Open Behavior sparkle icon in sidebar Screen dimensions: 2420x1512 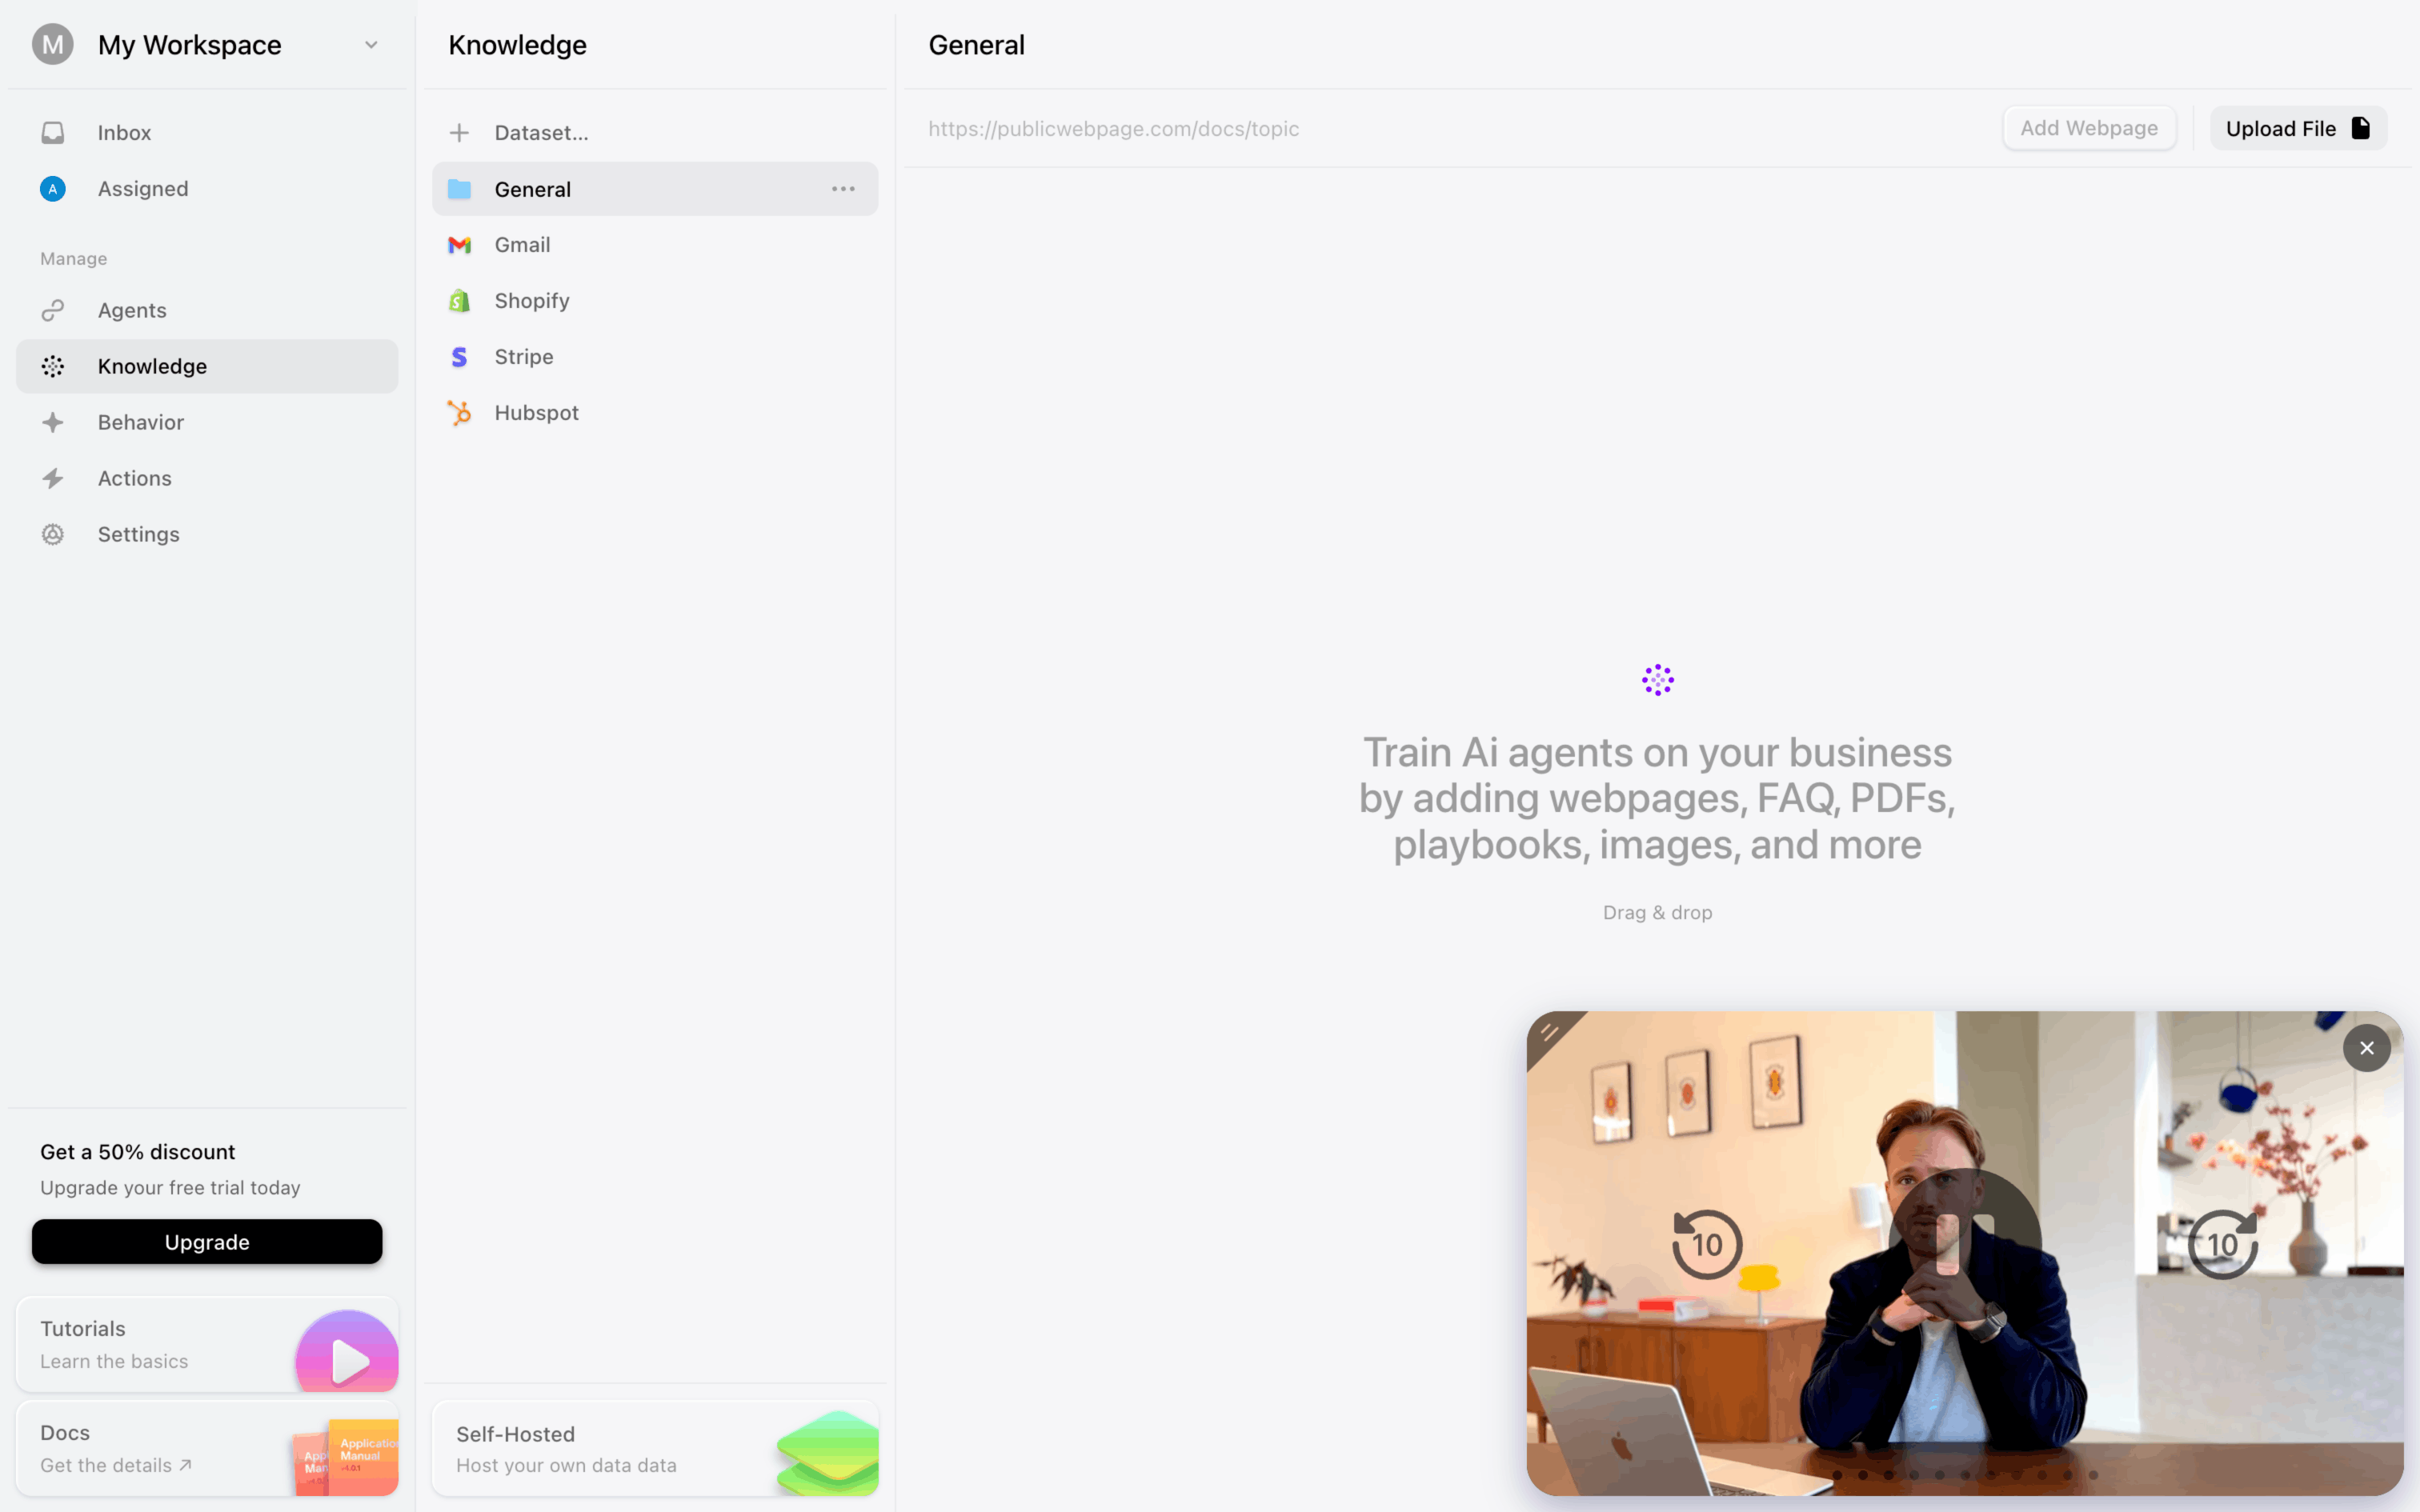tap(53, 422)
